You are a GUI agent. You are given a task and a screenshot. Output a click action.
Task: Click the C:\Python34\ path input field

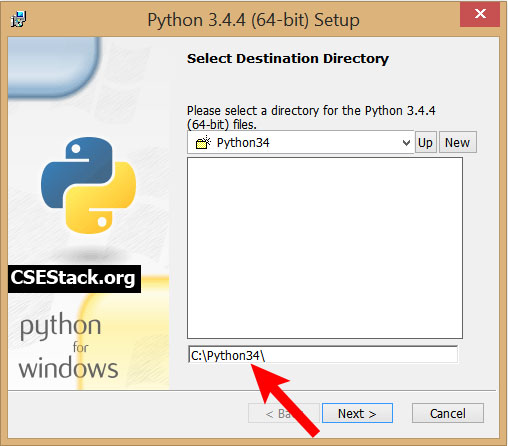click(x=323, y=355)
